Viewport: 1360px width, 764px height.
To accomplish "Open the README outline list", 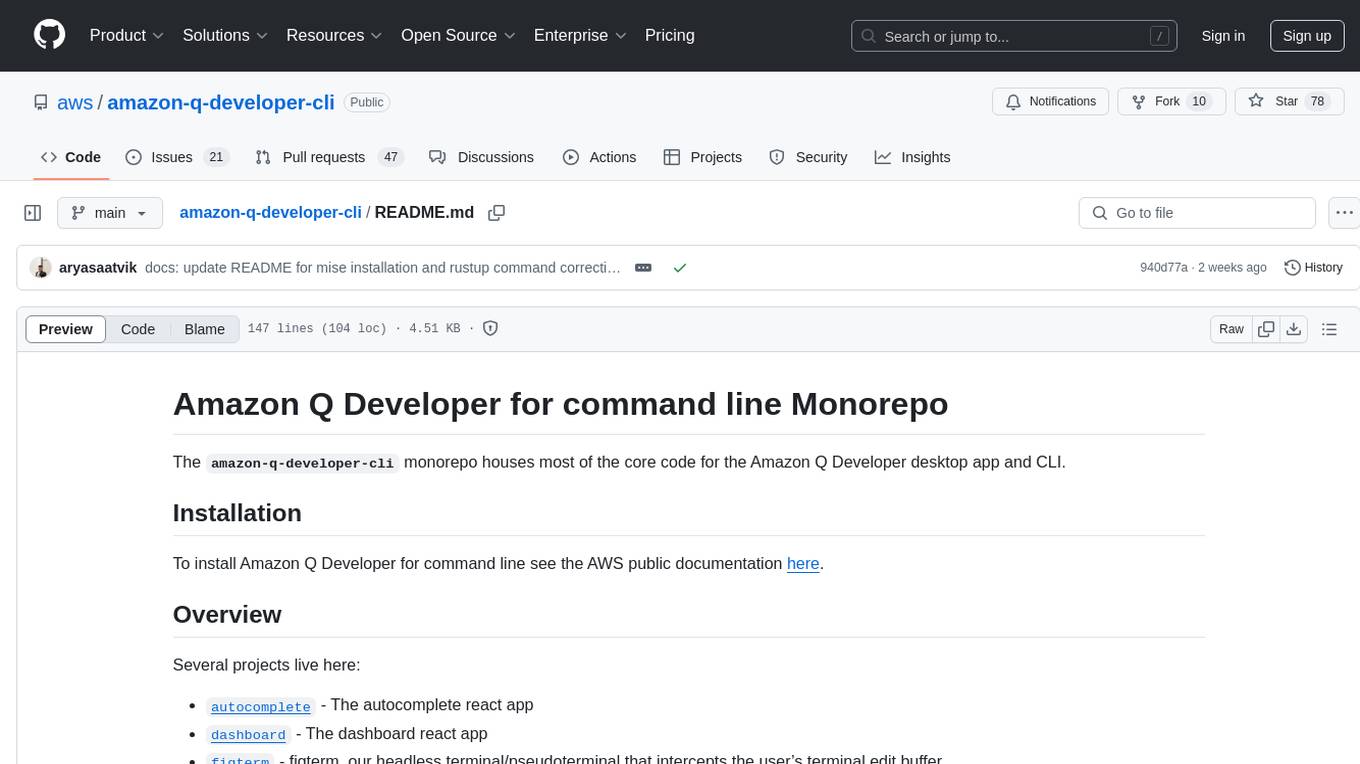I will (1329, 329).
